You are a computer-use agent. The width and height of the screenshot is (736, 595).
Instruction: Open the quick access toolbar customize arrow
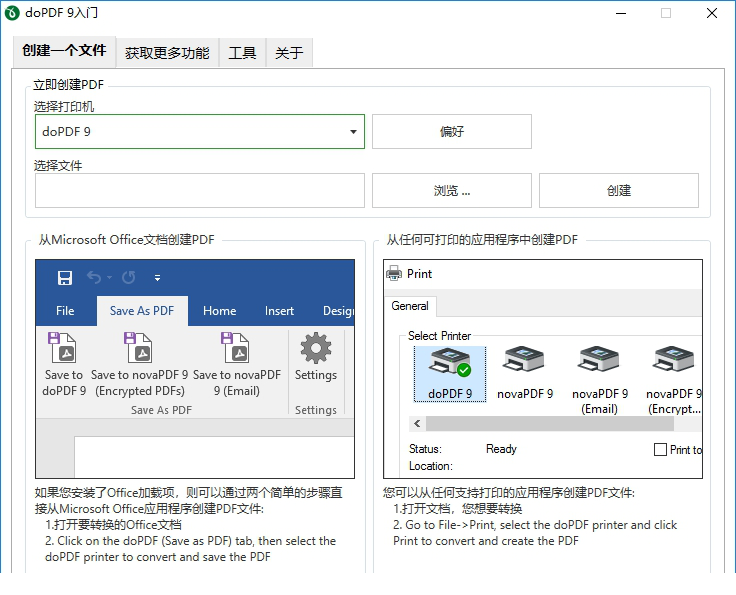pos(157,278)
